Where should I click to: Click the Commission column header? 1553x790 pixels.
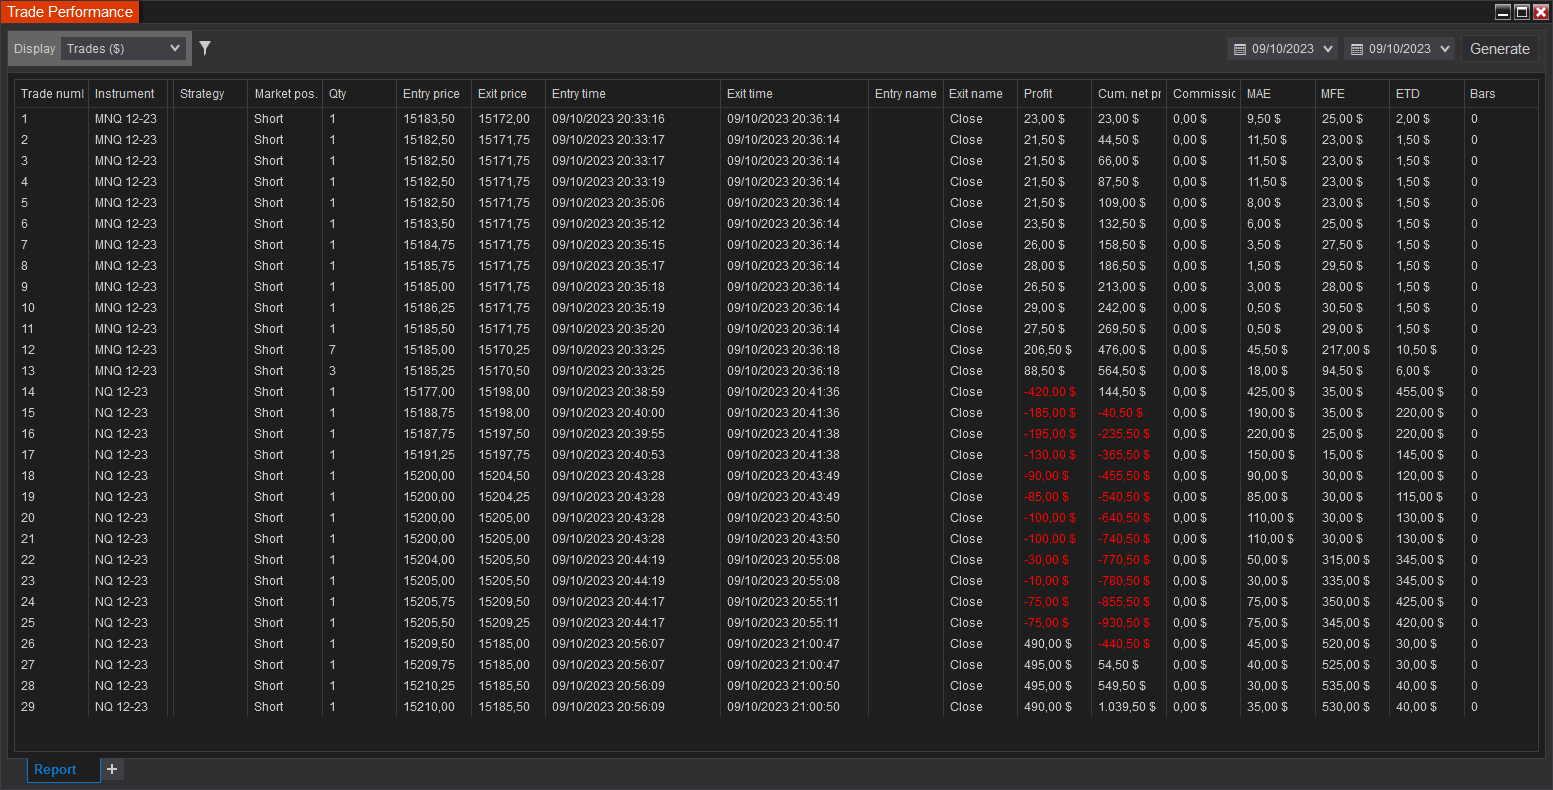(x=1204, y=94)
